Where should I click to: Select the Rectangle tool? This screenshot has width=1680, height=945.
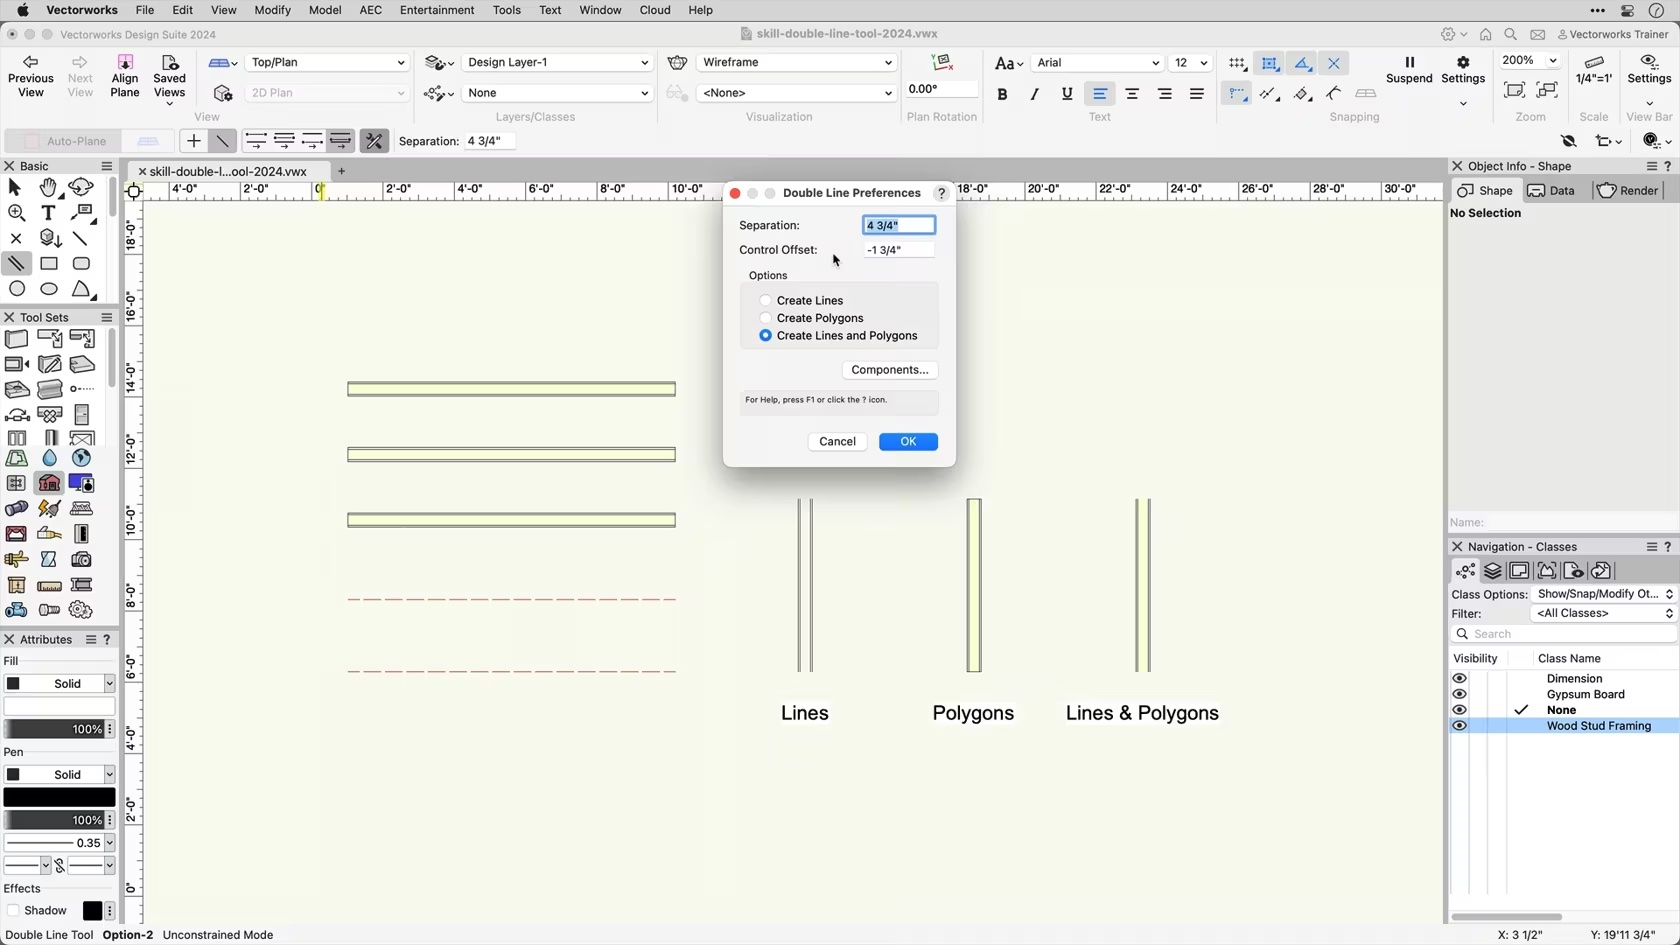49,264
